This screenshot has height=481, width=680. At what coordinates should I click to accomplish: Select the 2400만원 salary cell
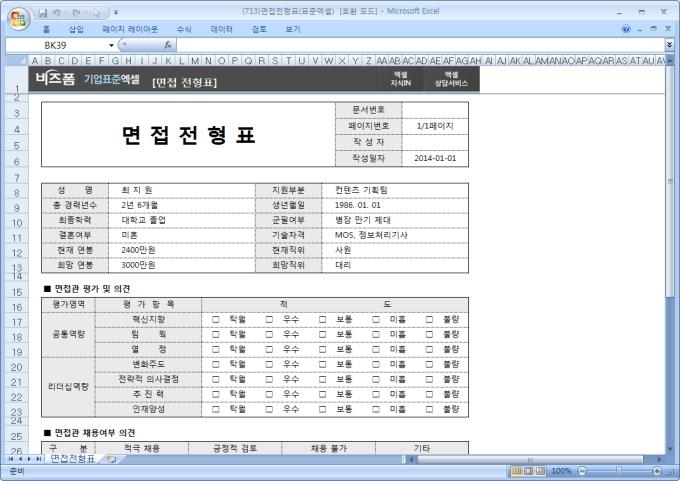182,250
